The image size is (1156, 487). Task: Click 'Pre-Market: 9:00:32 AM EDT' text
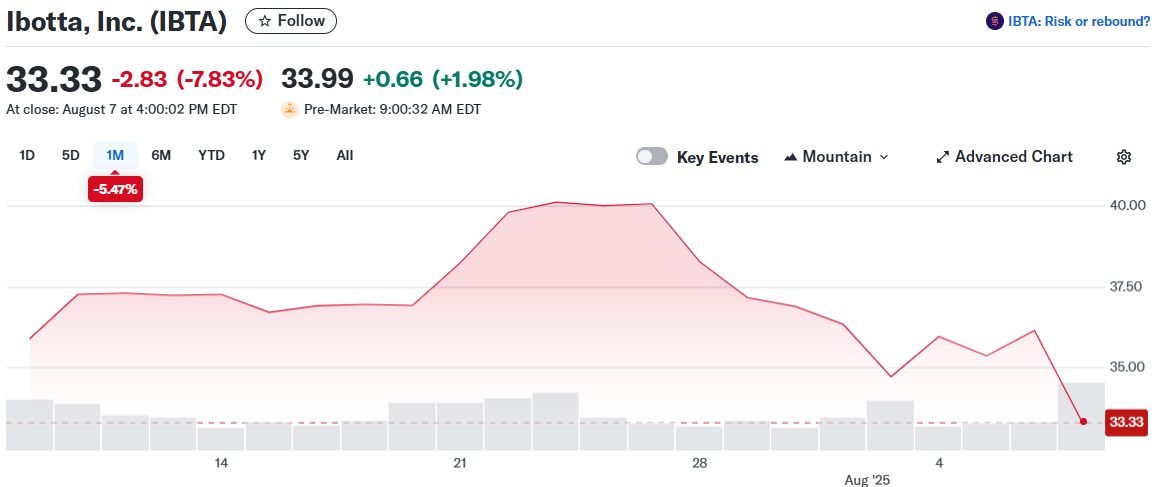click(393, 110)
